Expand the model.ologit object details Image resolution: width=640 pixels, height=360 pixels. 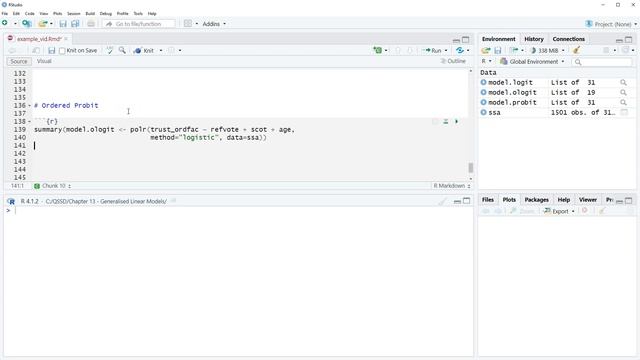(x=484, y=93)
